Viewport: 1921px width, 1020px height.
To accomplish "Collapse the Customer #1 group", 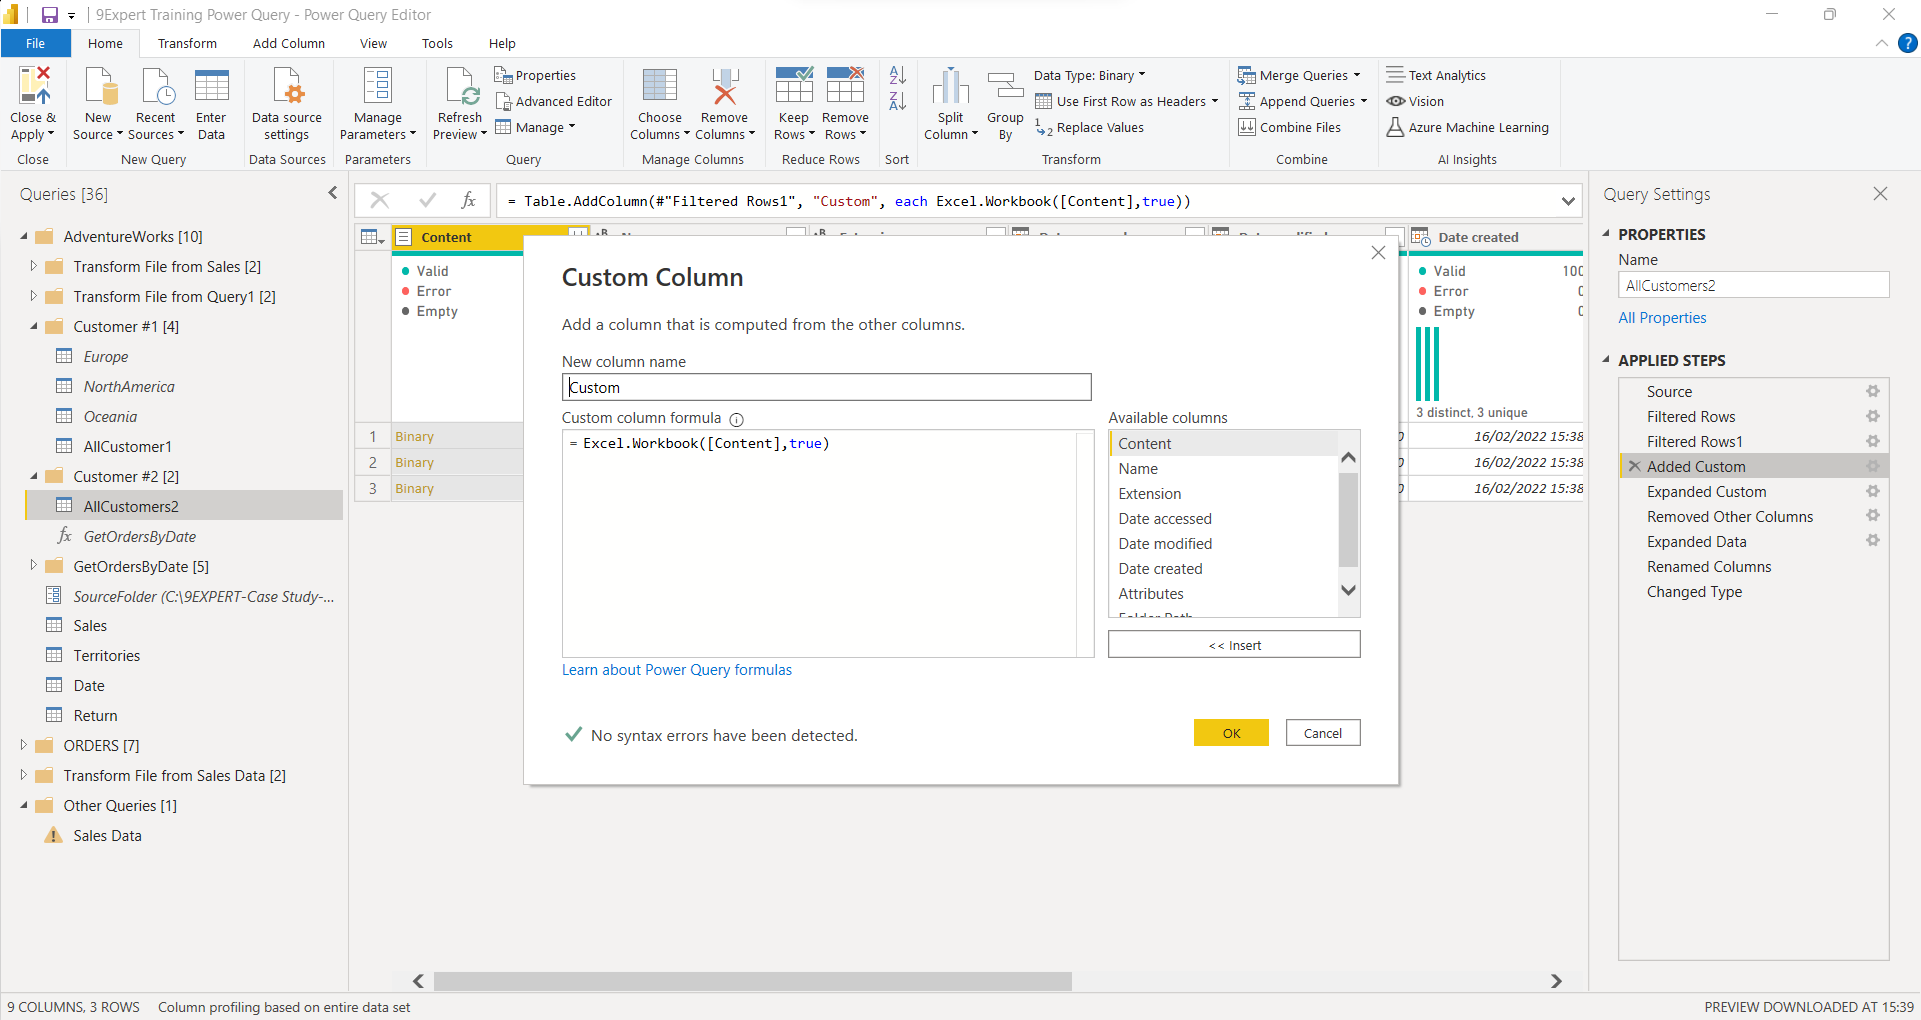I will tap(32, 326).
